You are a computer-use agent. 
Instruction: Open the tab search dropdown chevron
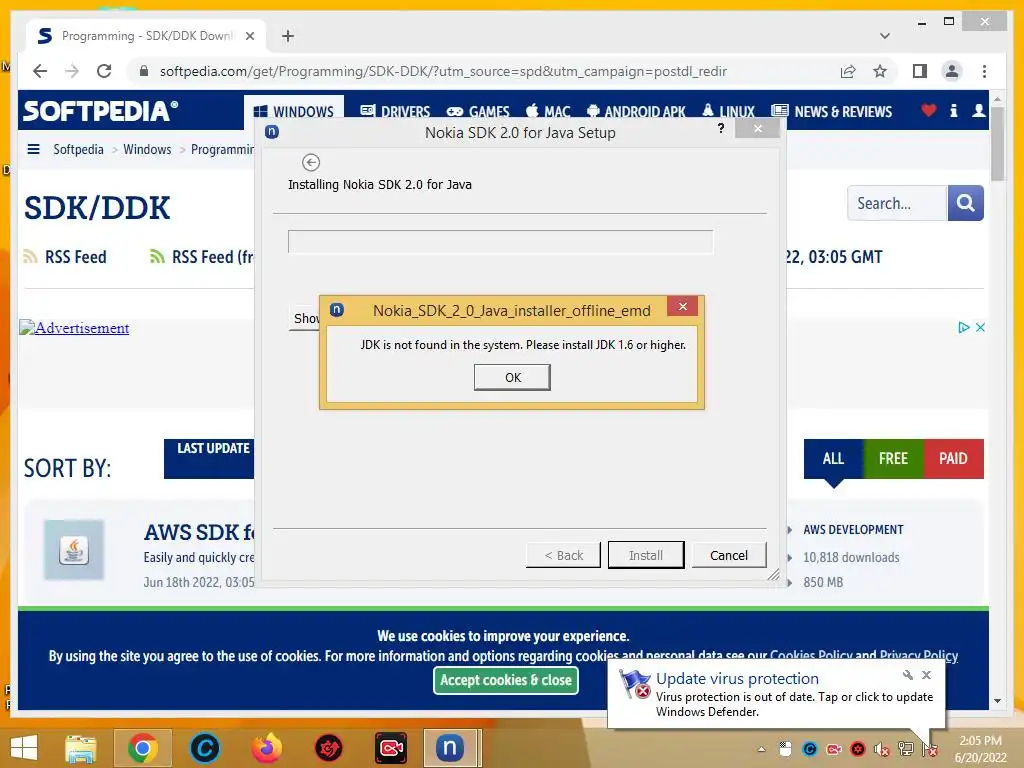click(884, 36)
